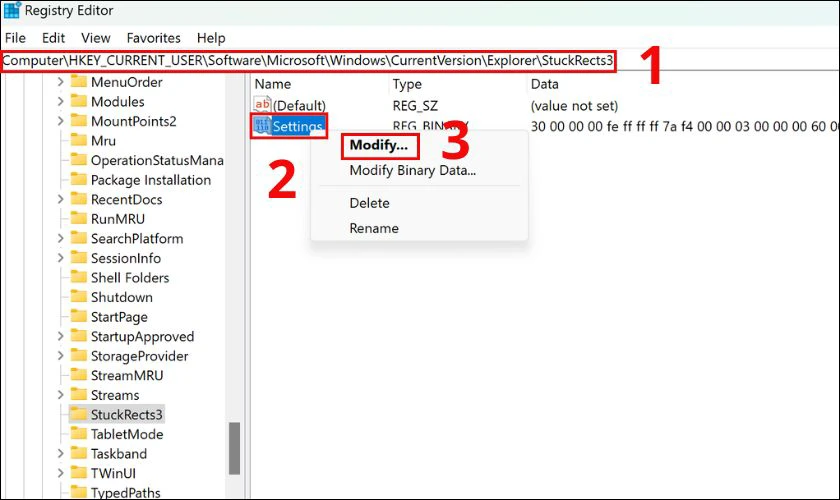Image resolution: width=840 pixels, height=500 pixels.
Task: Open the Help menu
Action: [211, 38]
